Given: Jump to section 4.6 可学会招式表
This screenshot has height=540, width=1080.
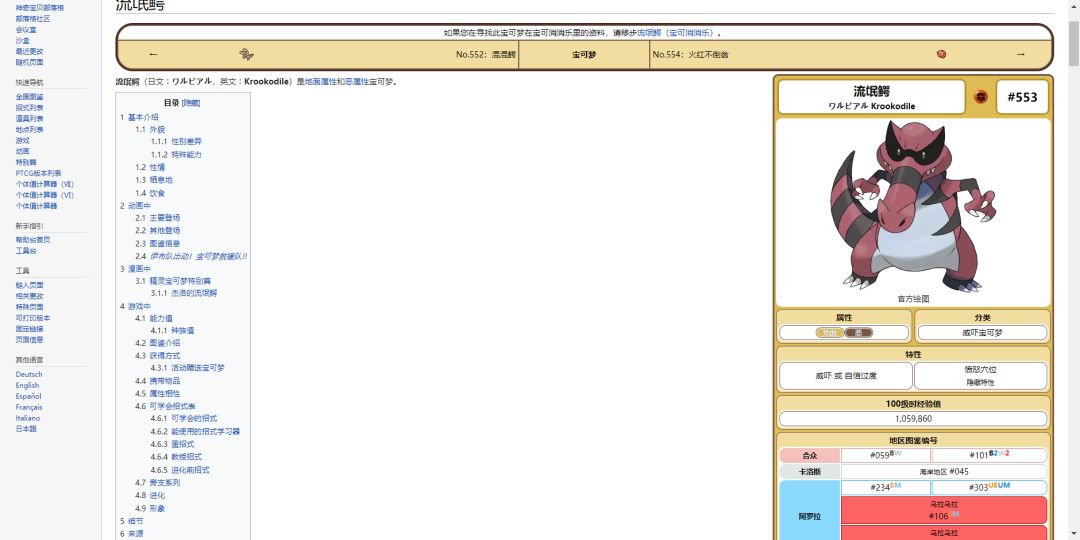Looking at the screenshot, I should (x=165, y=406).
